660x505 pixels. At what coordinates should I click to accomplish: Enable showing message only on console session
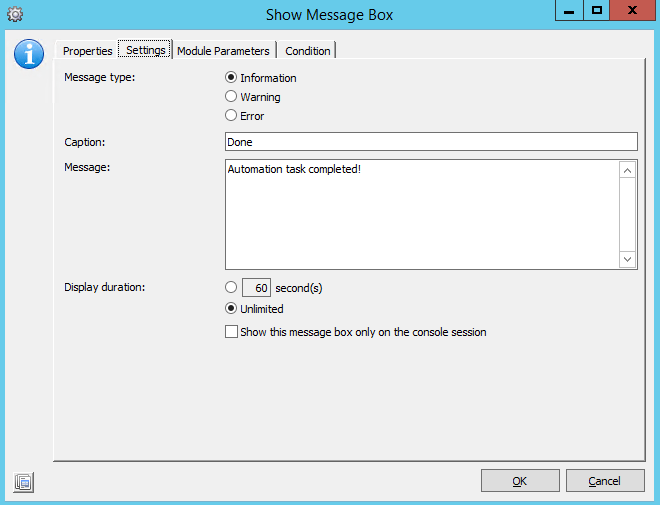click(x=232, y=332)
